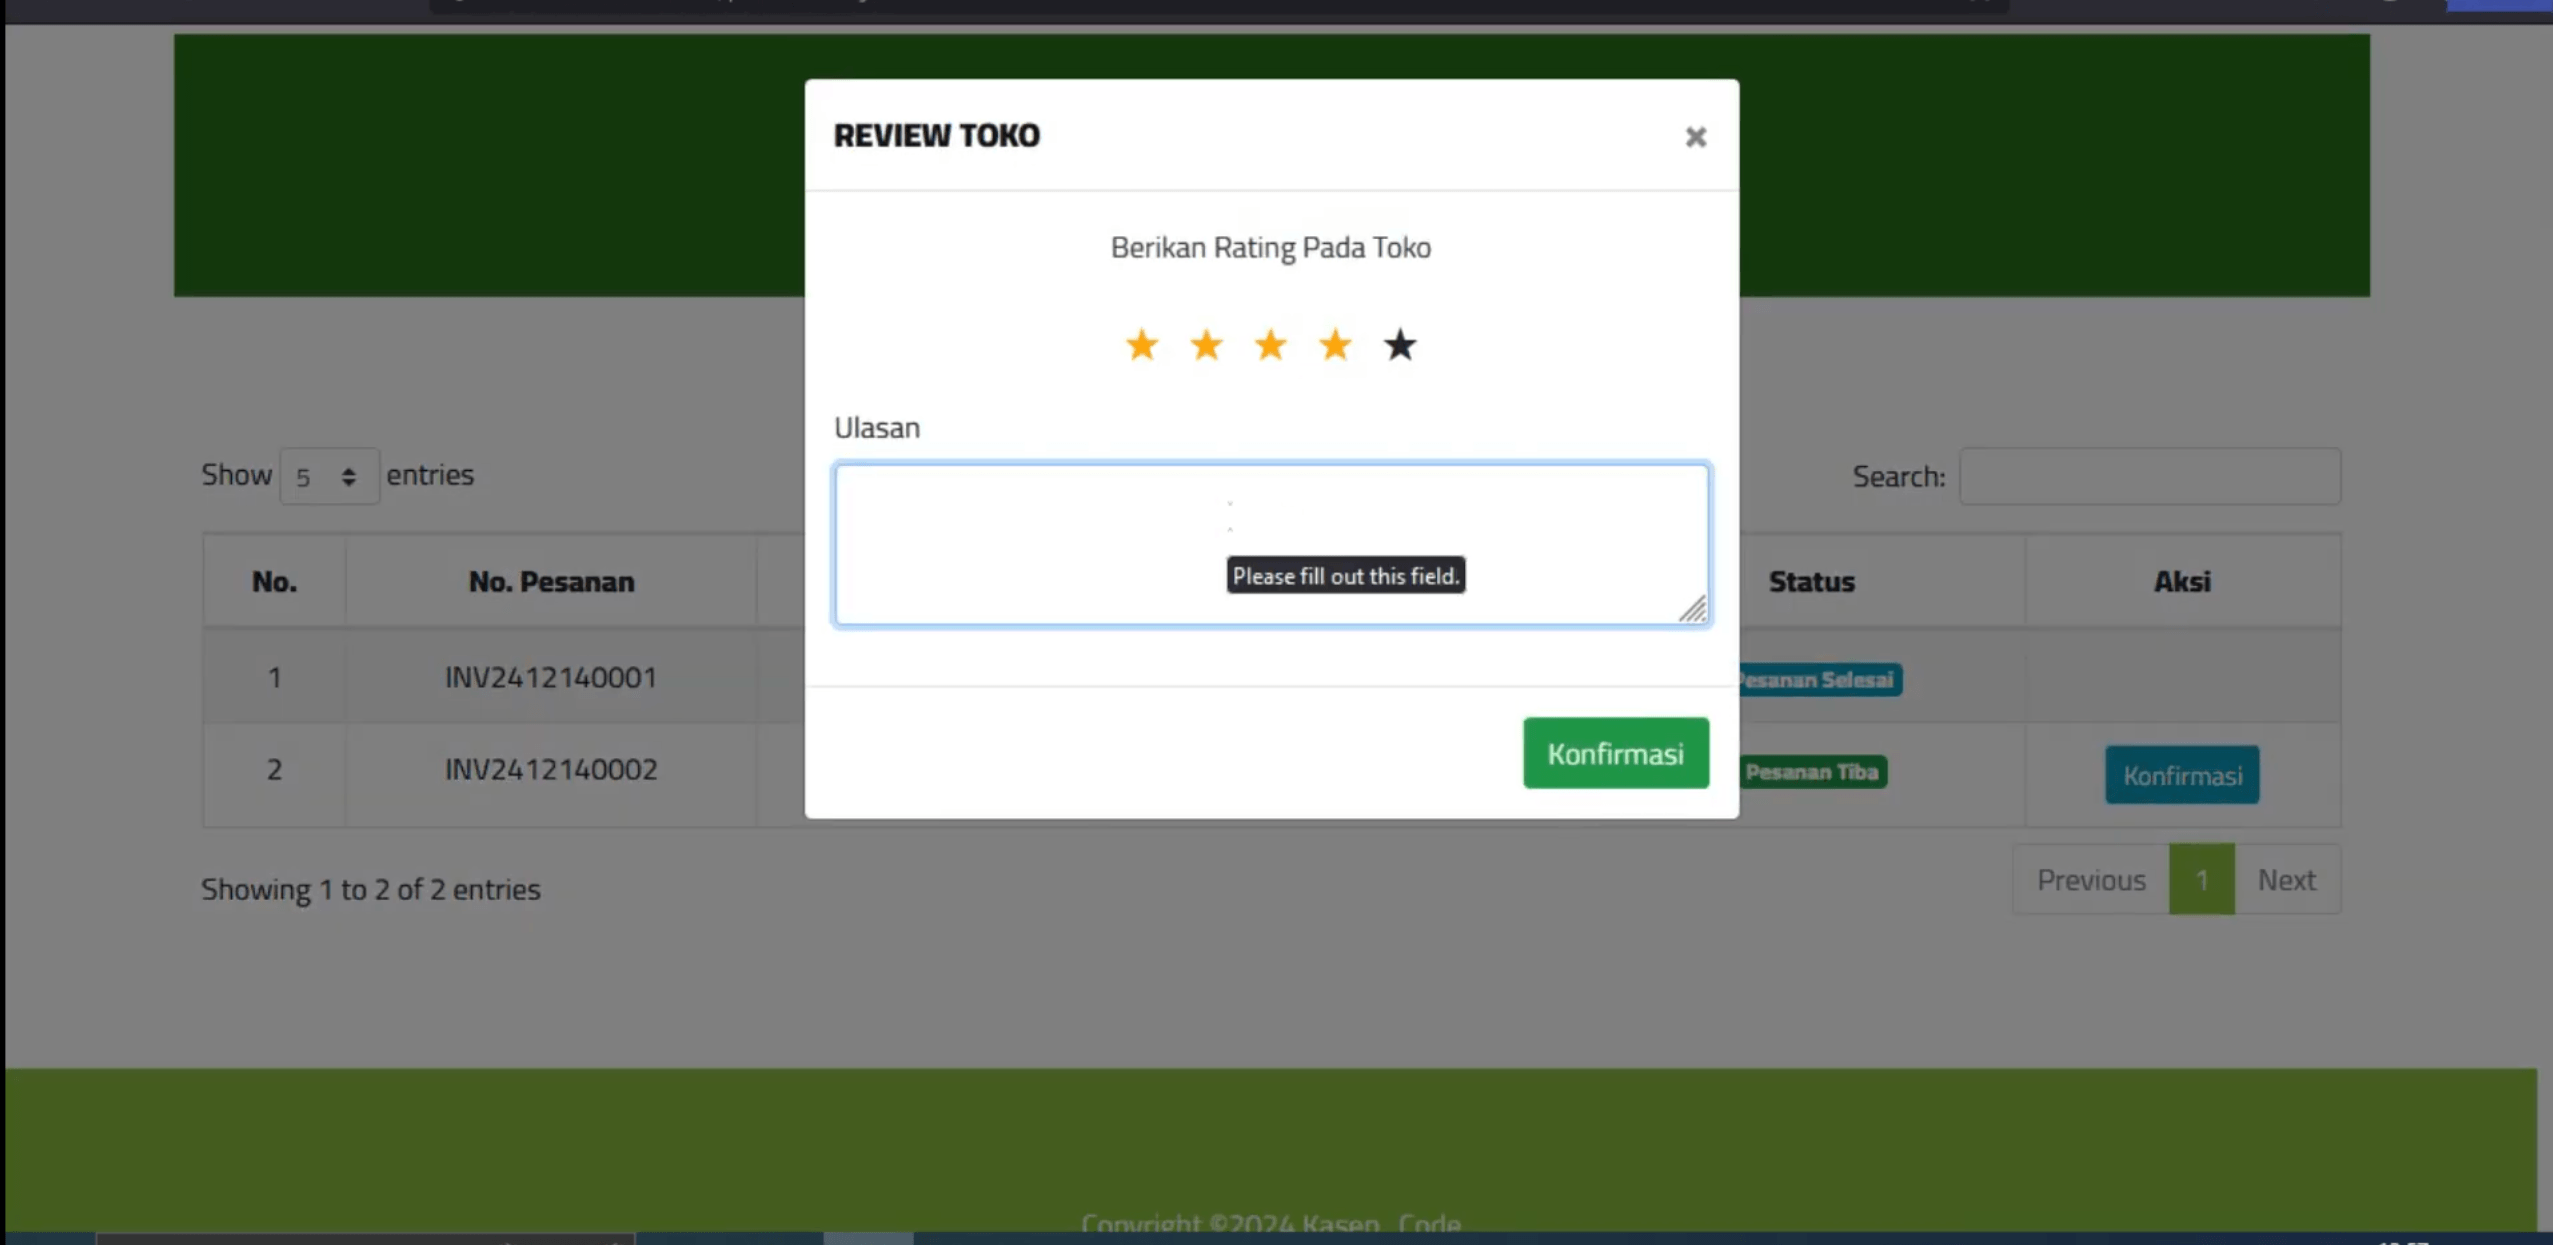Image resolution: width=2553 pixels, height=1245 pixels.
Task: Click the Aksi column header
Action: tap(2182, 581)
